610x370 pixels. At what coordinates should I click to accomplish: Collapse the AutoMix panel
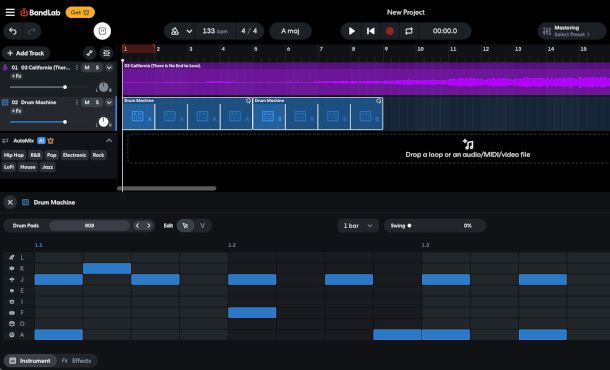pos(109,140)
